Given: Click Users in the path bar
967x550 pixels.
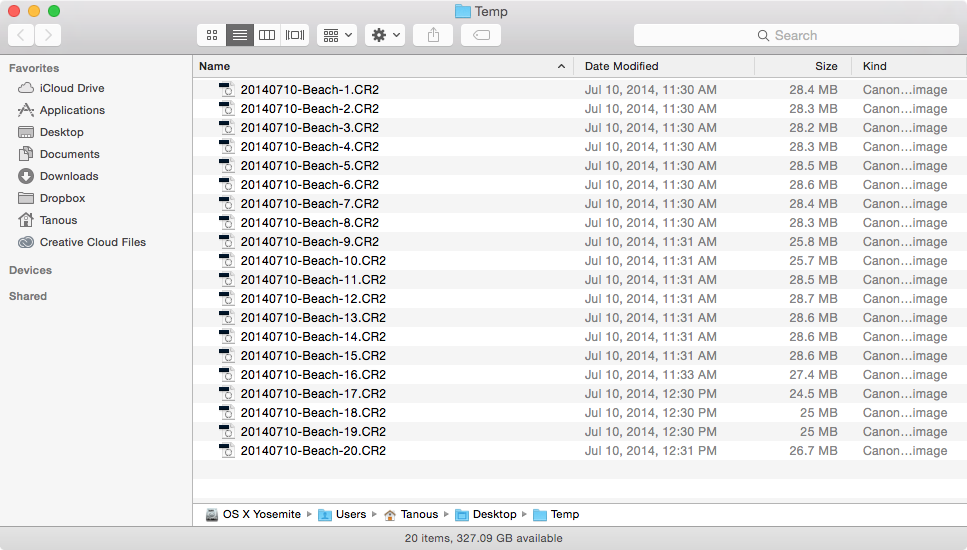Looking at the screenshot, I should point(351,514).
